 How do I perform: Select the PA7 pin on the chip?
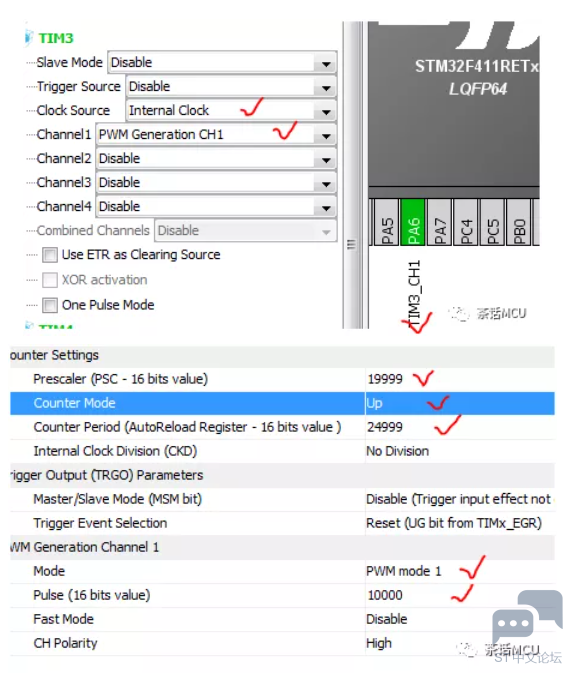[x=440, y=222]
